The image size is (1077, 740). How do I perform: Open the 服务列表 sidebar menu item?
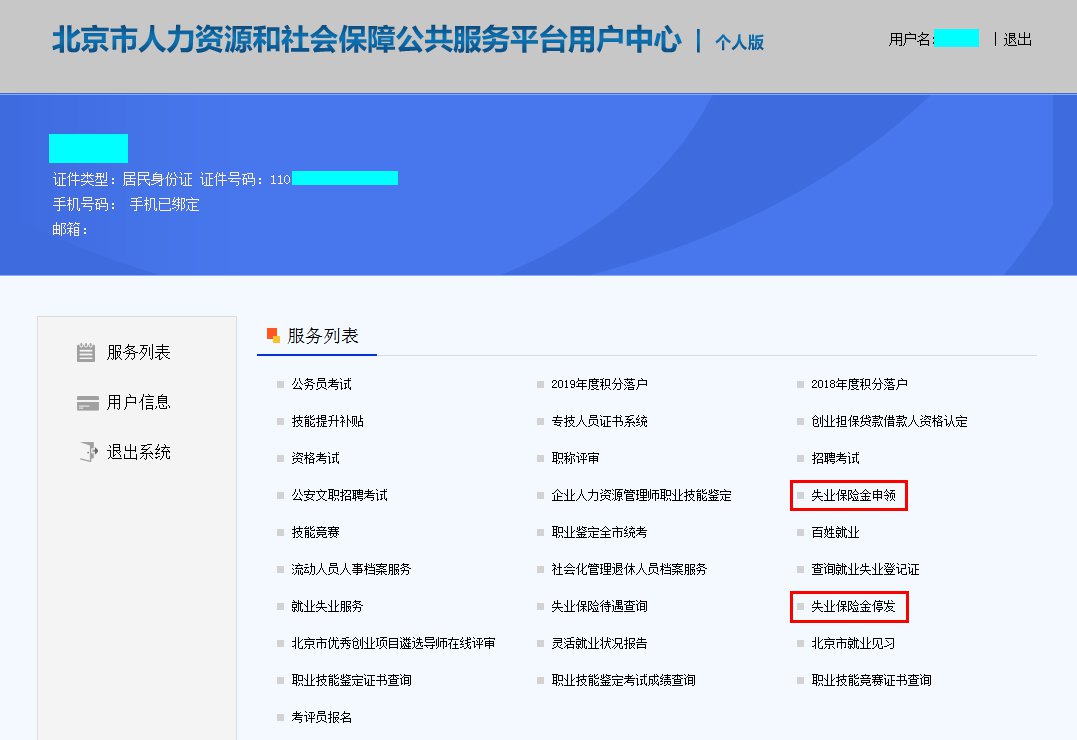point(138,353)
